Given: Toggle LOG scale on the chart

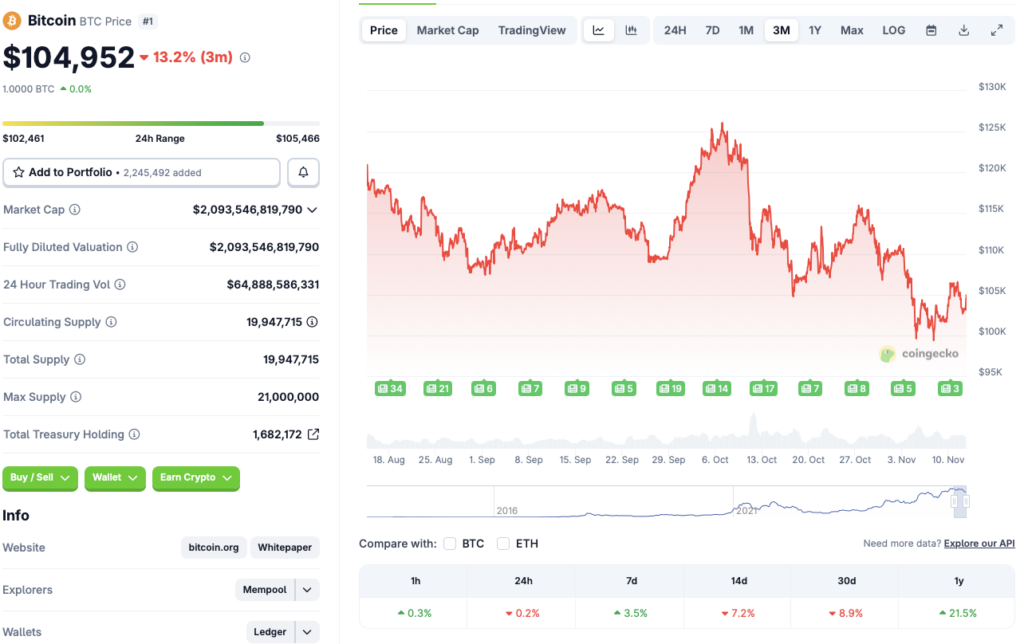Looking at the screenshot, I should 893,30.
